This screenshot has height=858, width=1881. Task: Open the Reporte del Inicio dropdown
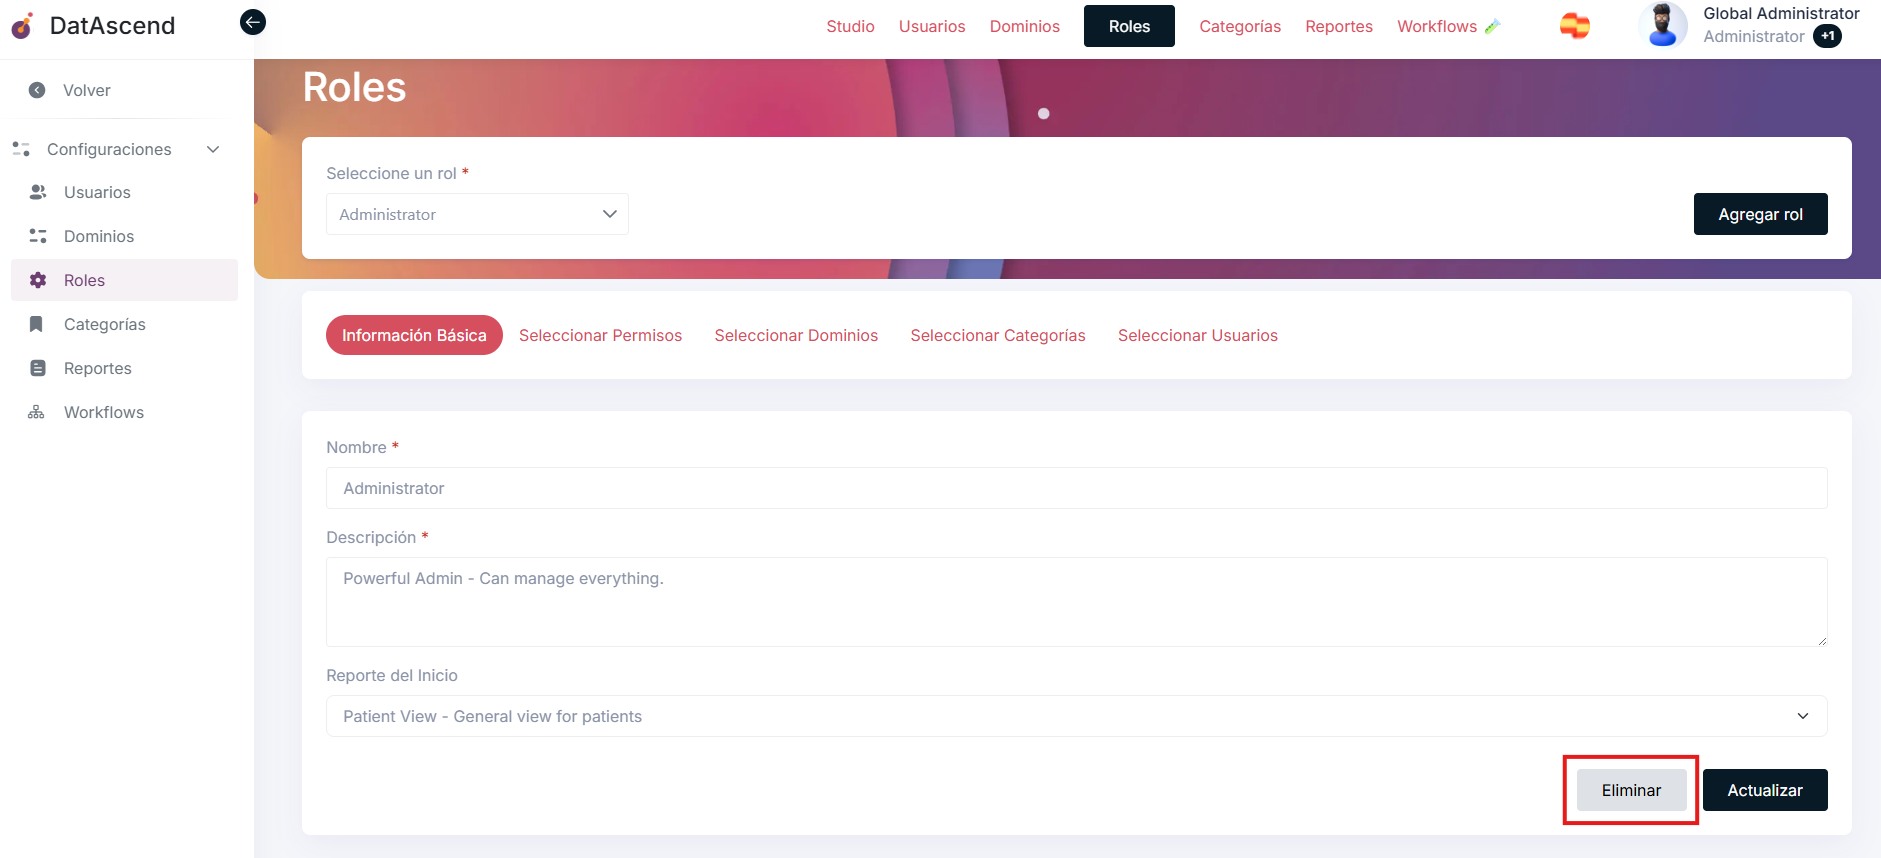click(1076, 716)
